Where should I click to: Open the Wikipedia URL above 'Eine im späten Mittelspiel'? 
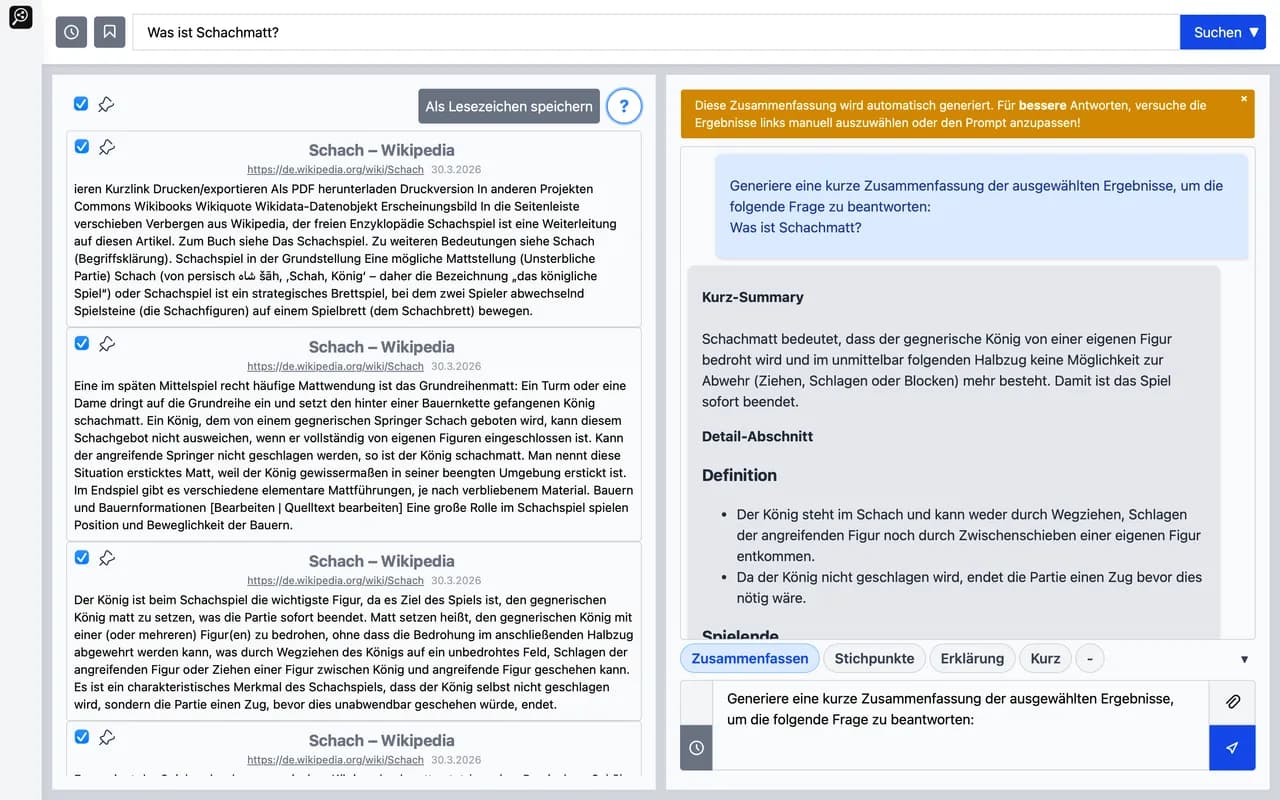coord(336,367)
